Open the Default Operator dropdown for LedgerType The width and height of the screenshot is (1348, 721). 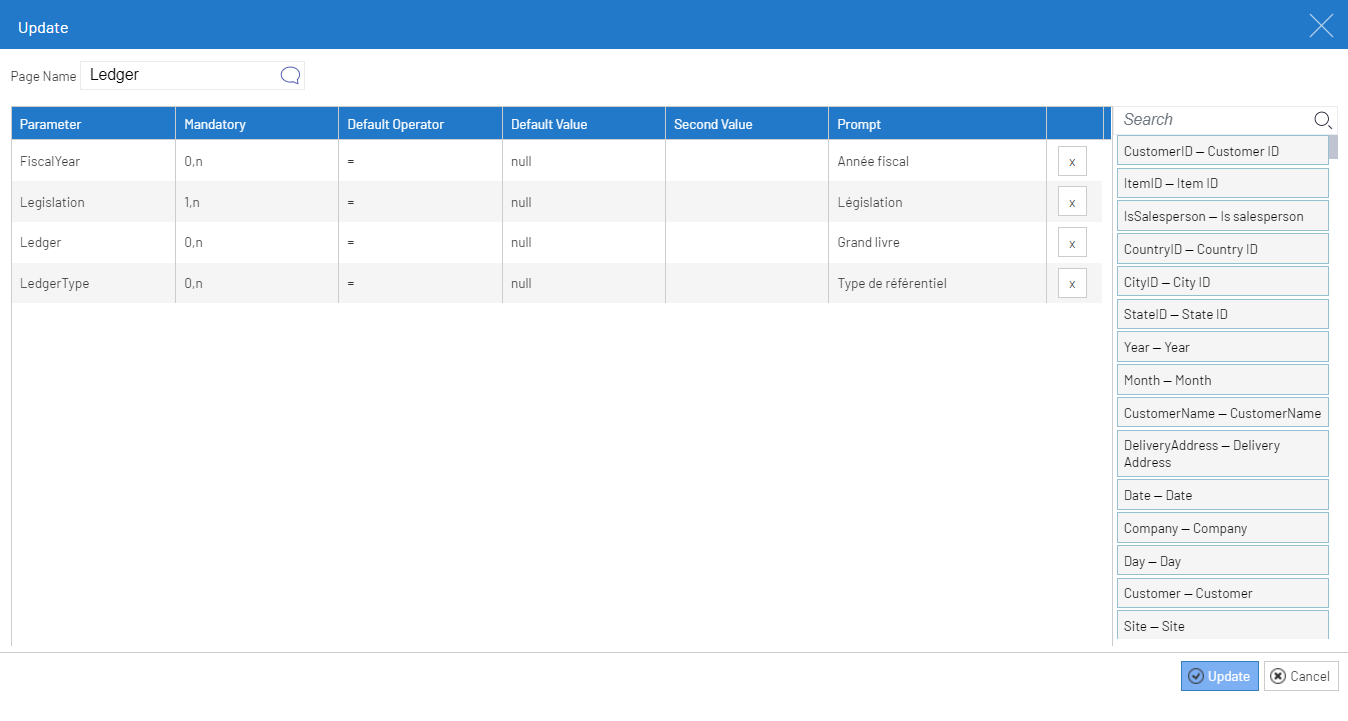tap(419, 283)
